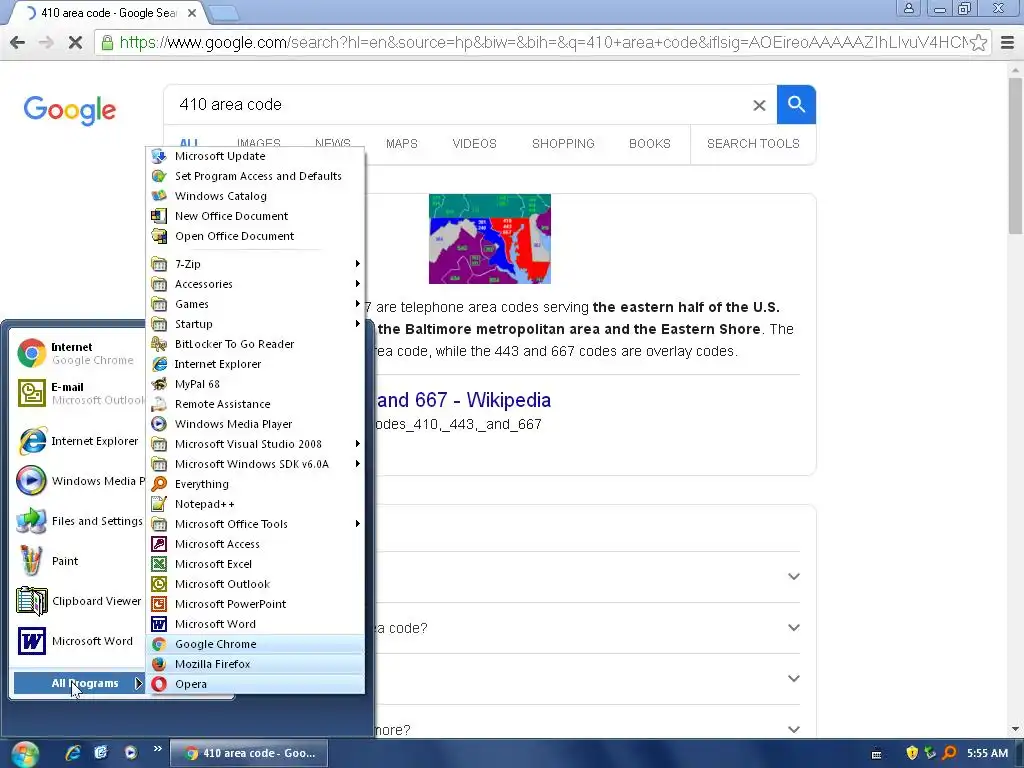The image size is (1024, 768).
Task: Click the area code map thumbnail
Action: 490,239
